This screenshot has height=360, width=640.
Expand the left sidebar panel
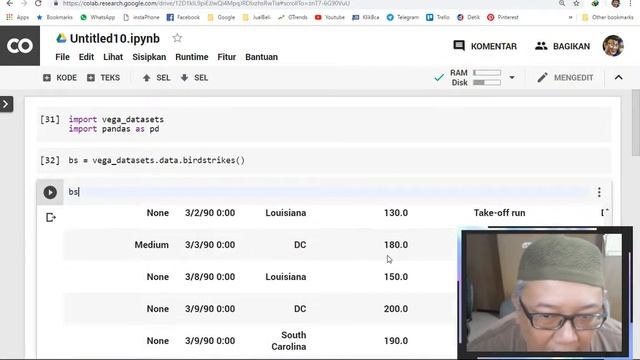[x=6, y=104]
